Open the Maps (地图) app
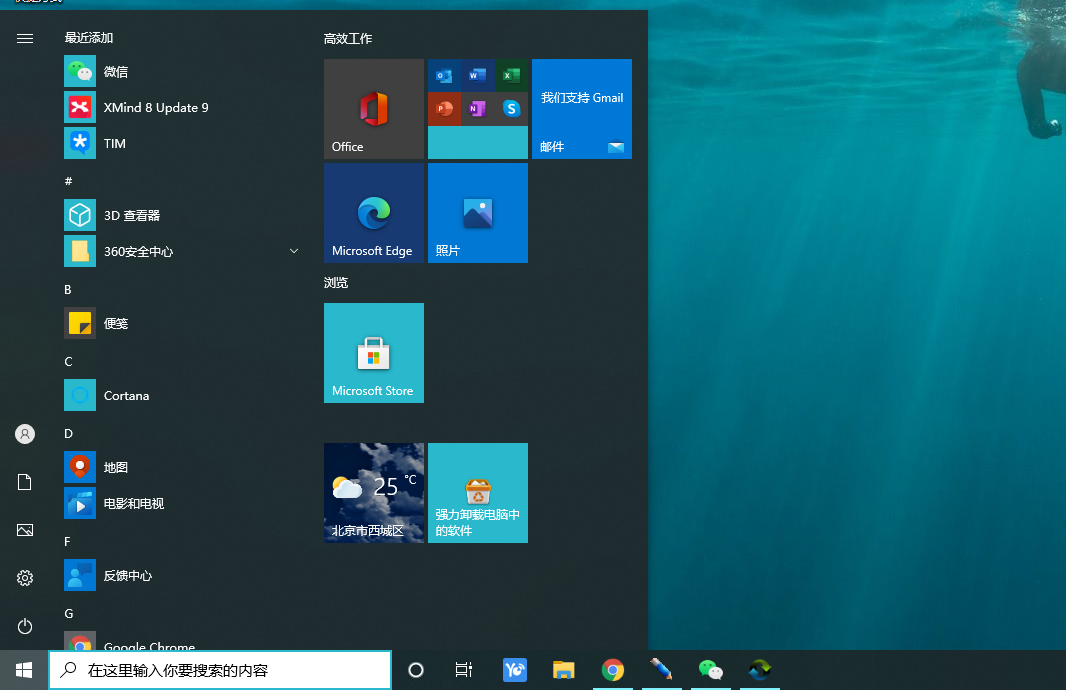The height and width of the screenshot is (690, 1066). click(x=115, y=468)
